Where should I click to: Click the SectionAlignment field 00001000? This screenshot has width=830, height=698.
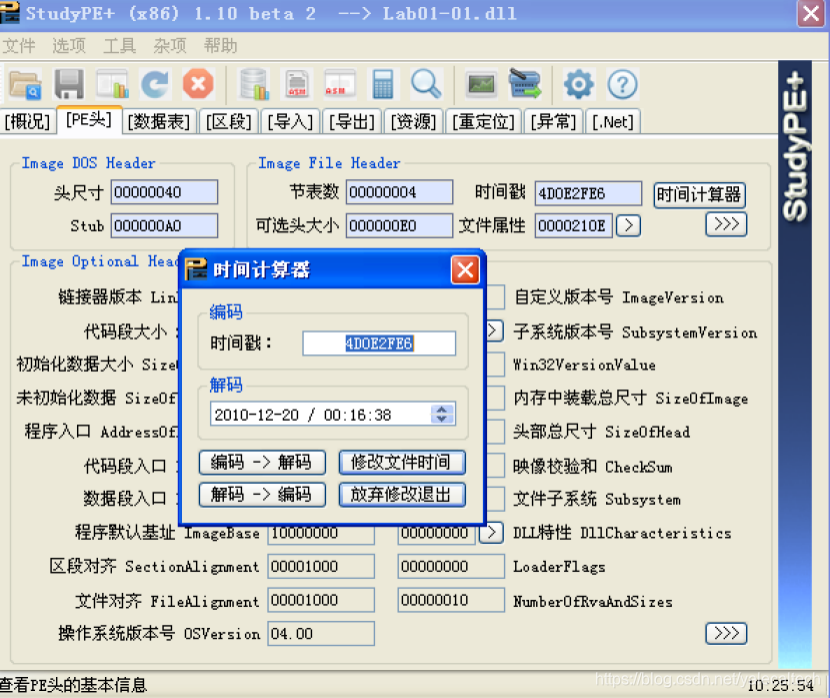(x=321, y=566)
